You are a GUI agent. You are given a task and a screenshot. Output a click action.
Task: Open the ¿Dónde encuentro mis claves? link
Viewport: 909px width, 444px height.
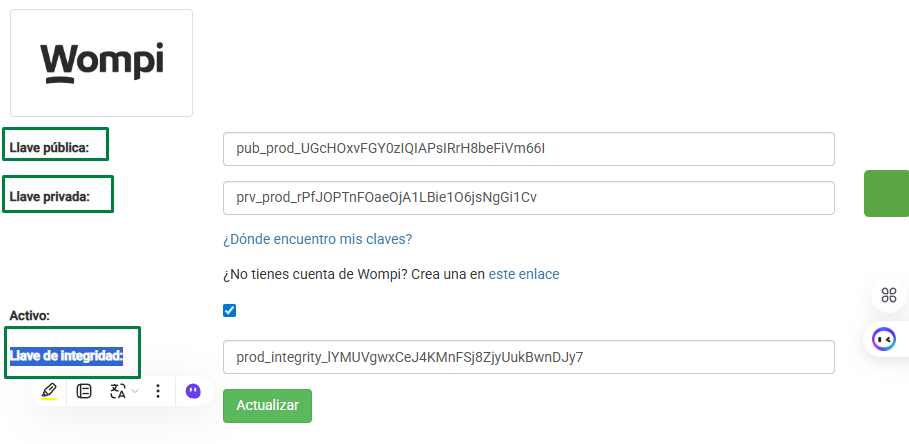[x=318, y=239]
